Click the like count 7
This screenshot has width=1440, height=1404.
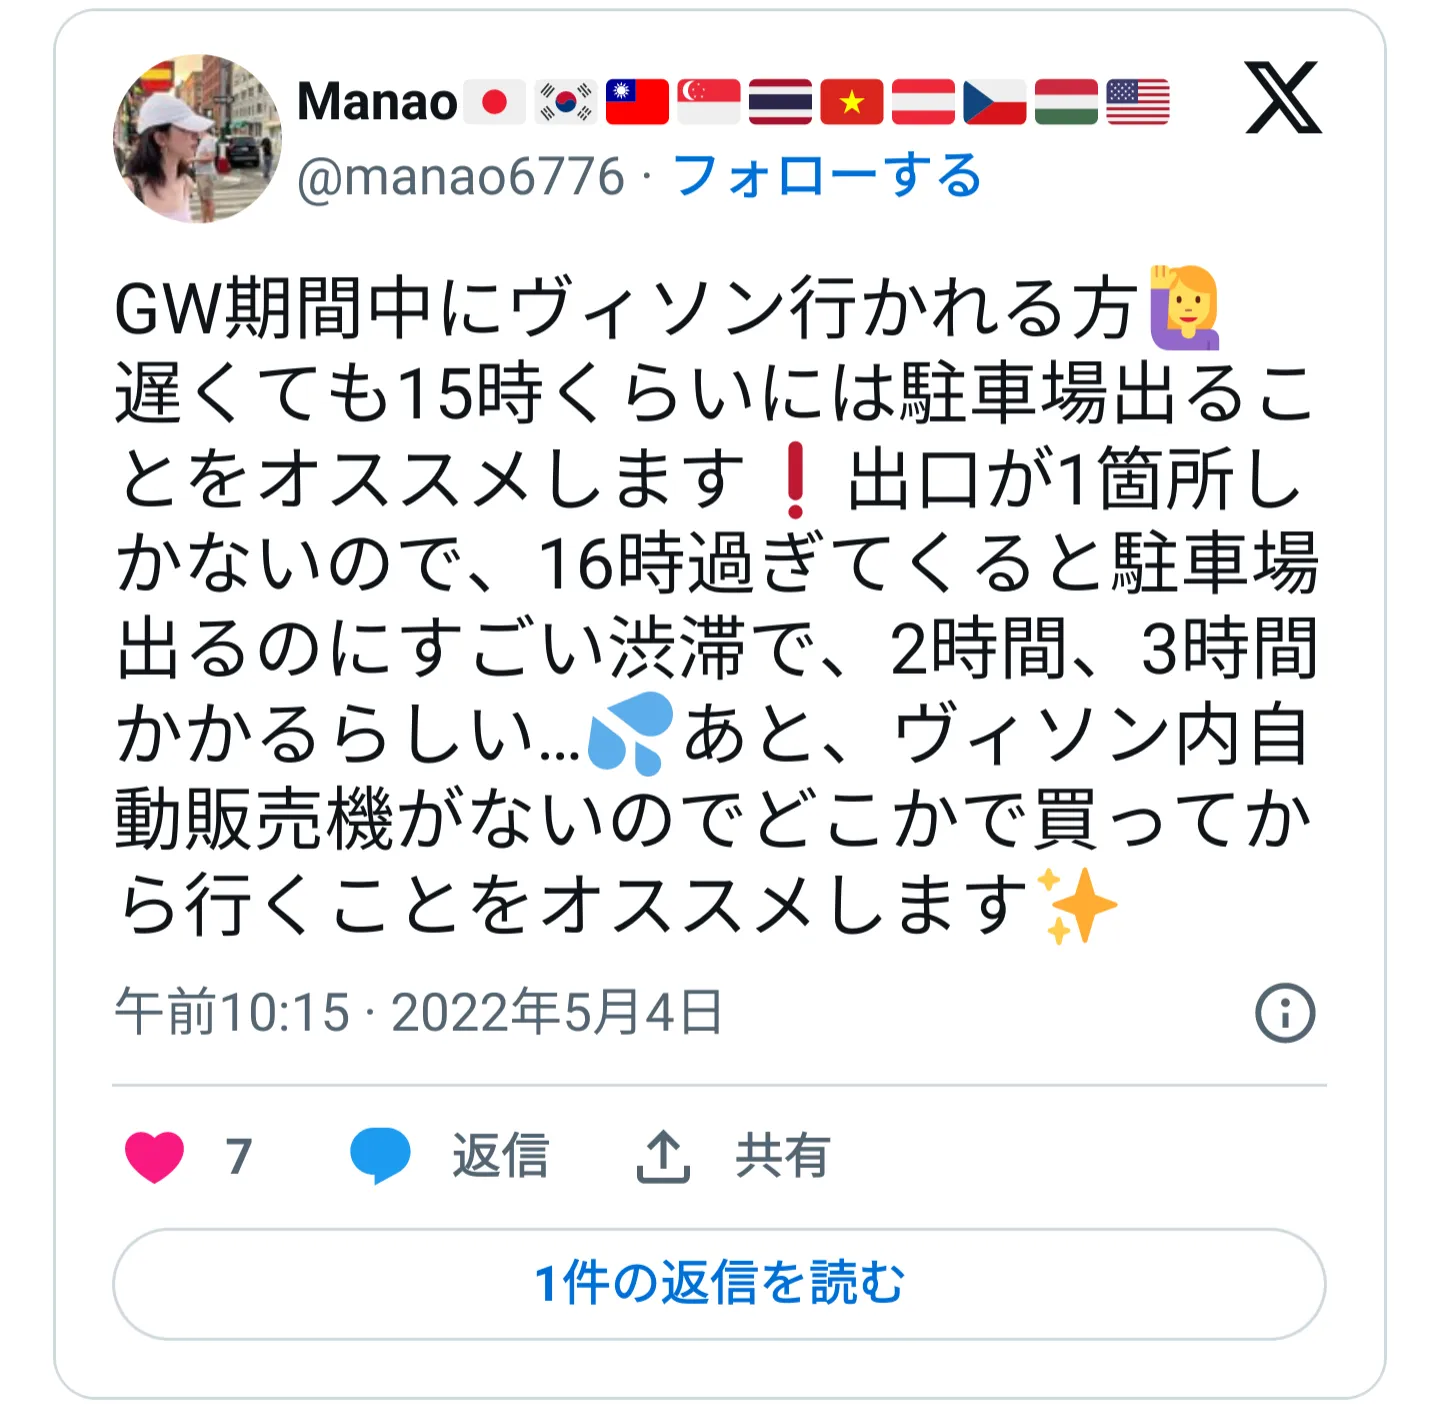pyautogui.click(x=238, y=1157)
